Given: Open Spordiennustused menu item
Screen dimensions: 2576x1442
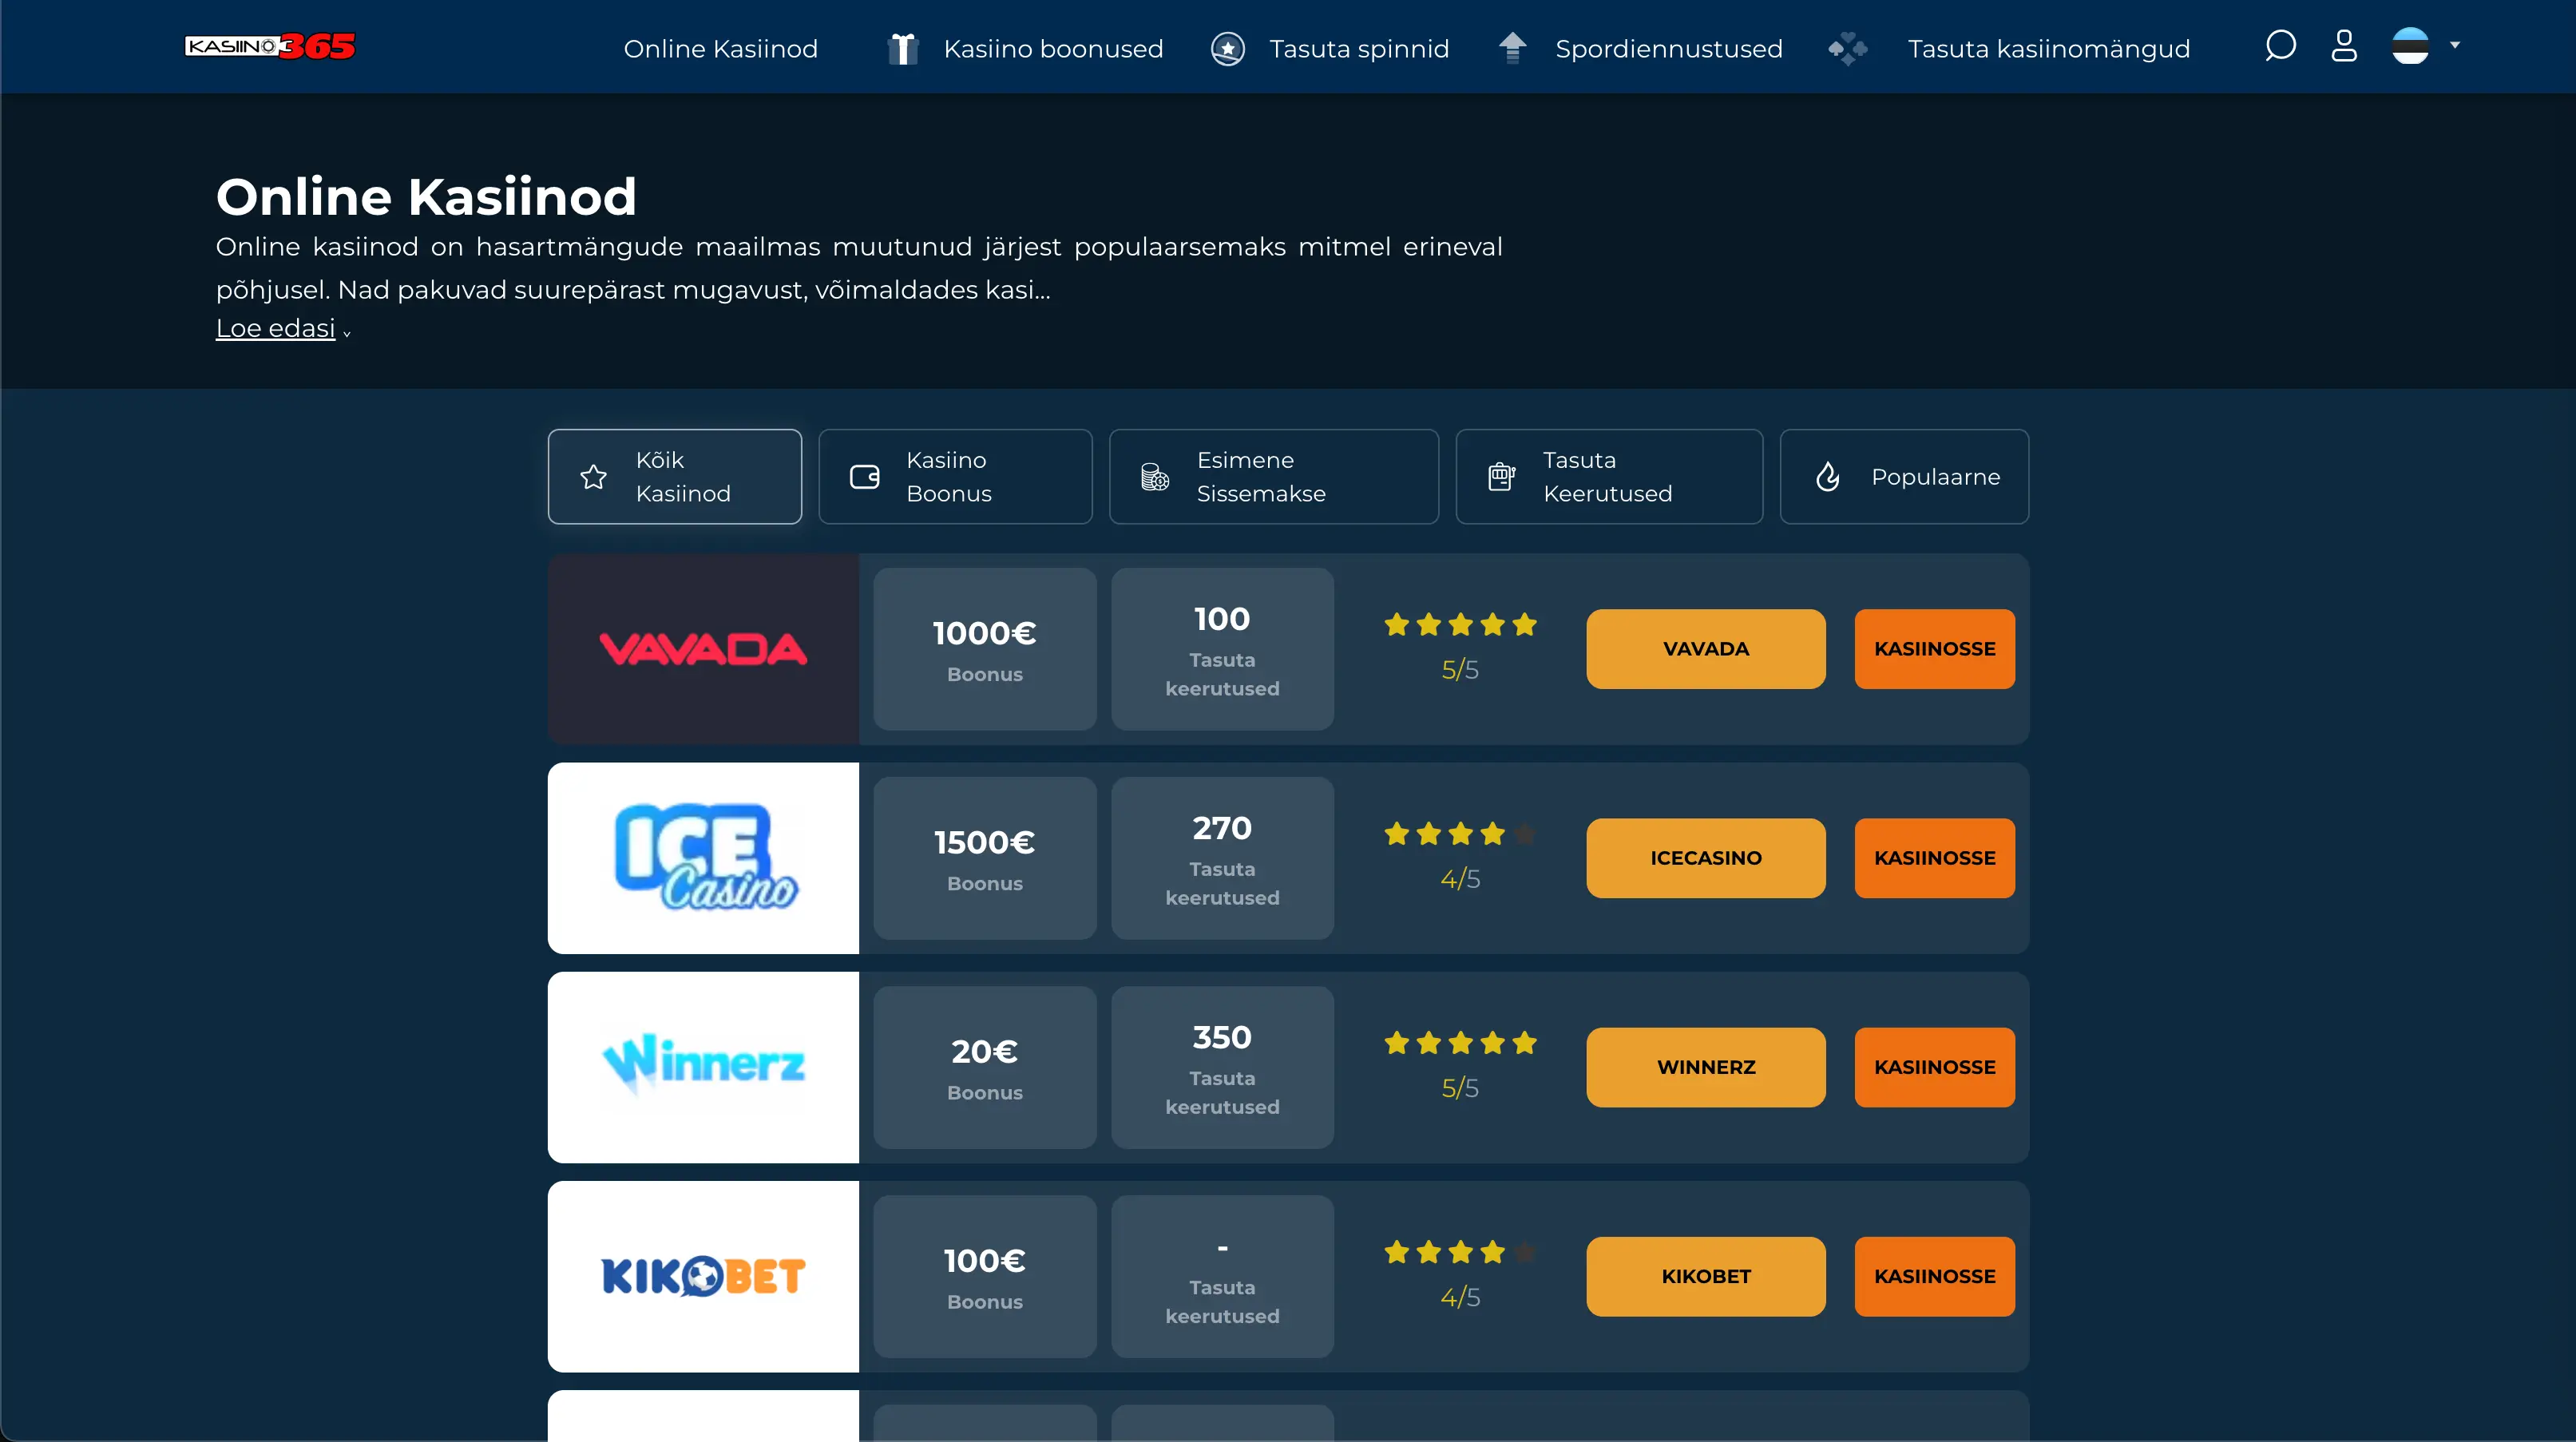Looking at the screenshot, I should point(1668,48).
